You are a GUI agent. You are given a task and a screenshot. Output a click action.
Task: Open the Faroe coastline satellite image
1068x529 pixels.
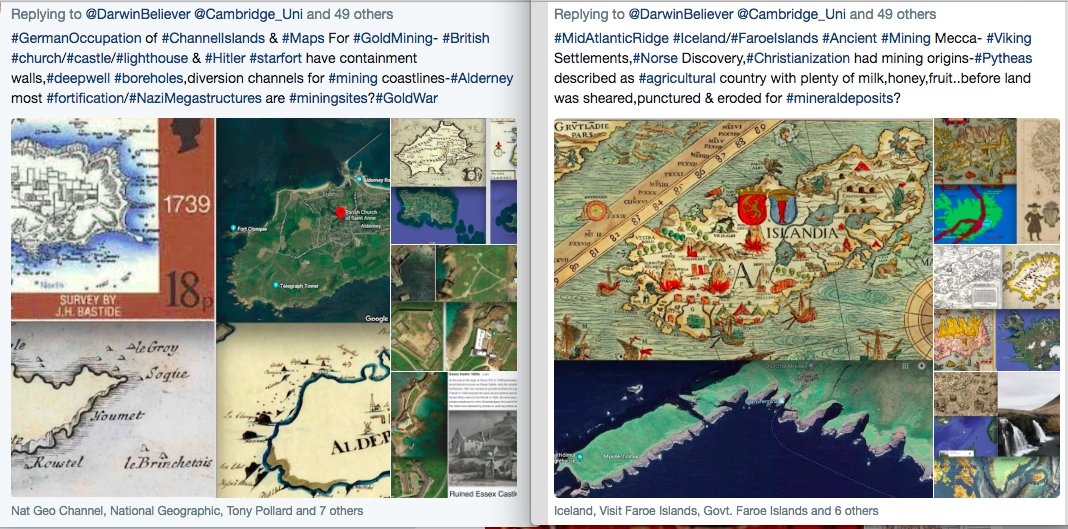pyautogui.click(x=743, y=429)
